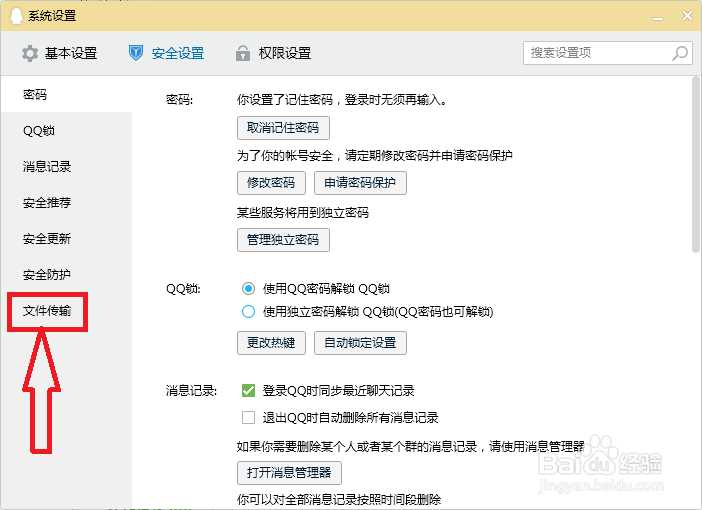
Task: Select 使用独立密码解锁 QQ锁 radio option
Action: pos(248,311)
